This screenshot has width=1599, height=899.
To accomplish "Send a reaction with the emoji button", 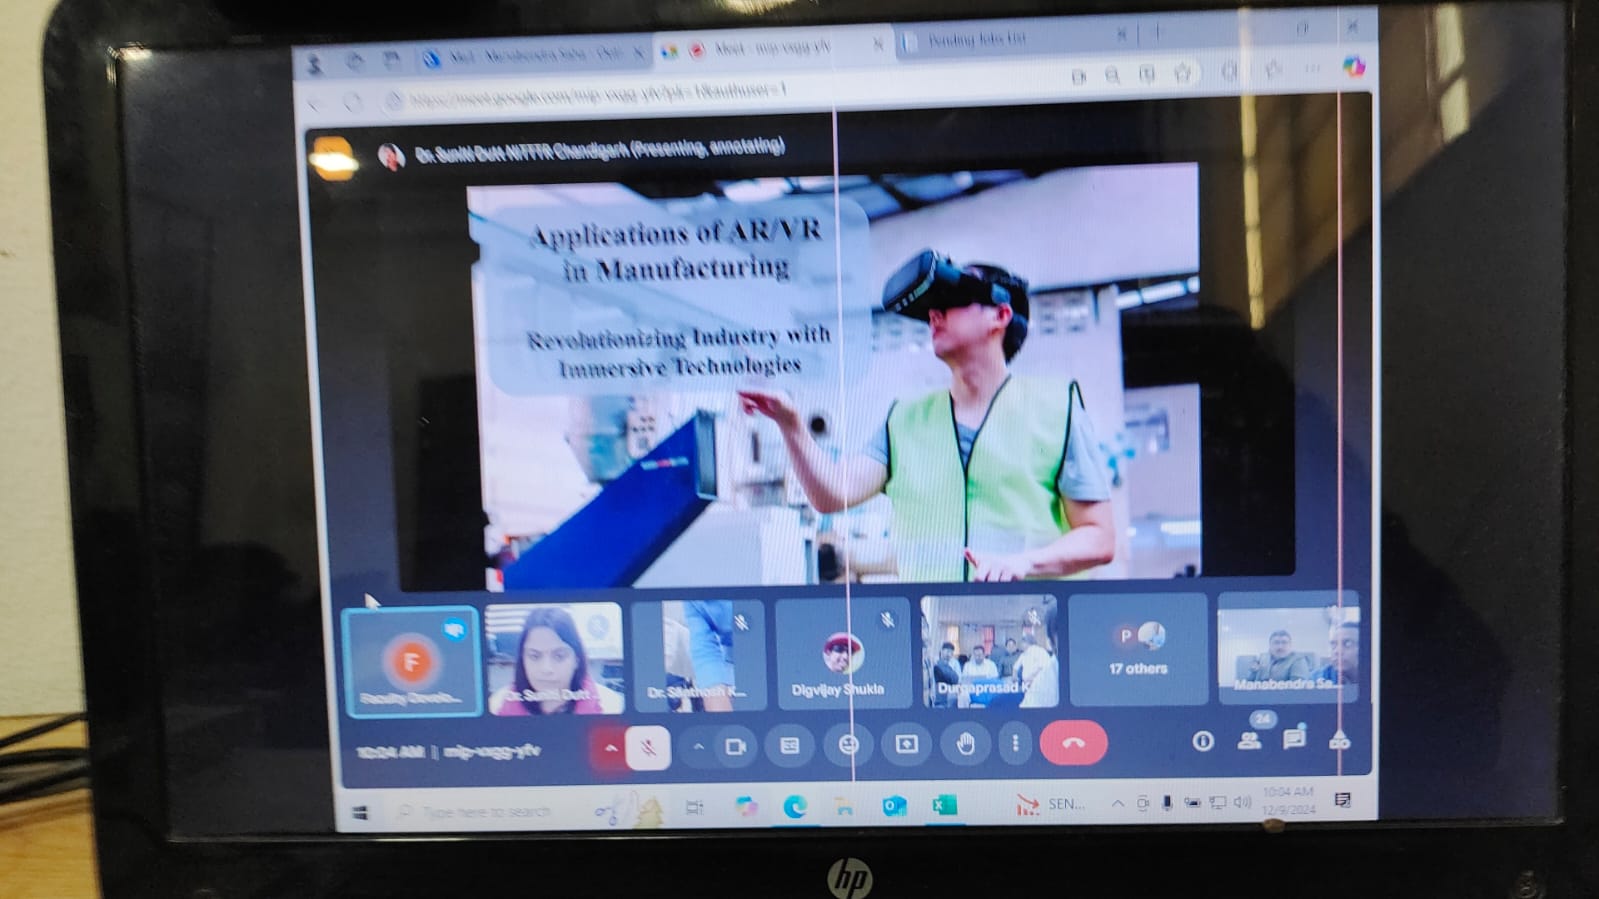I will [848, 746].
